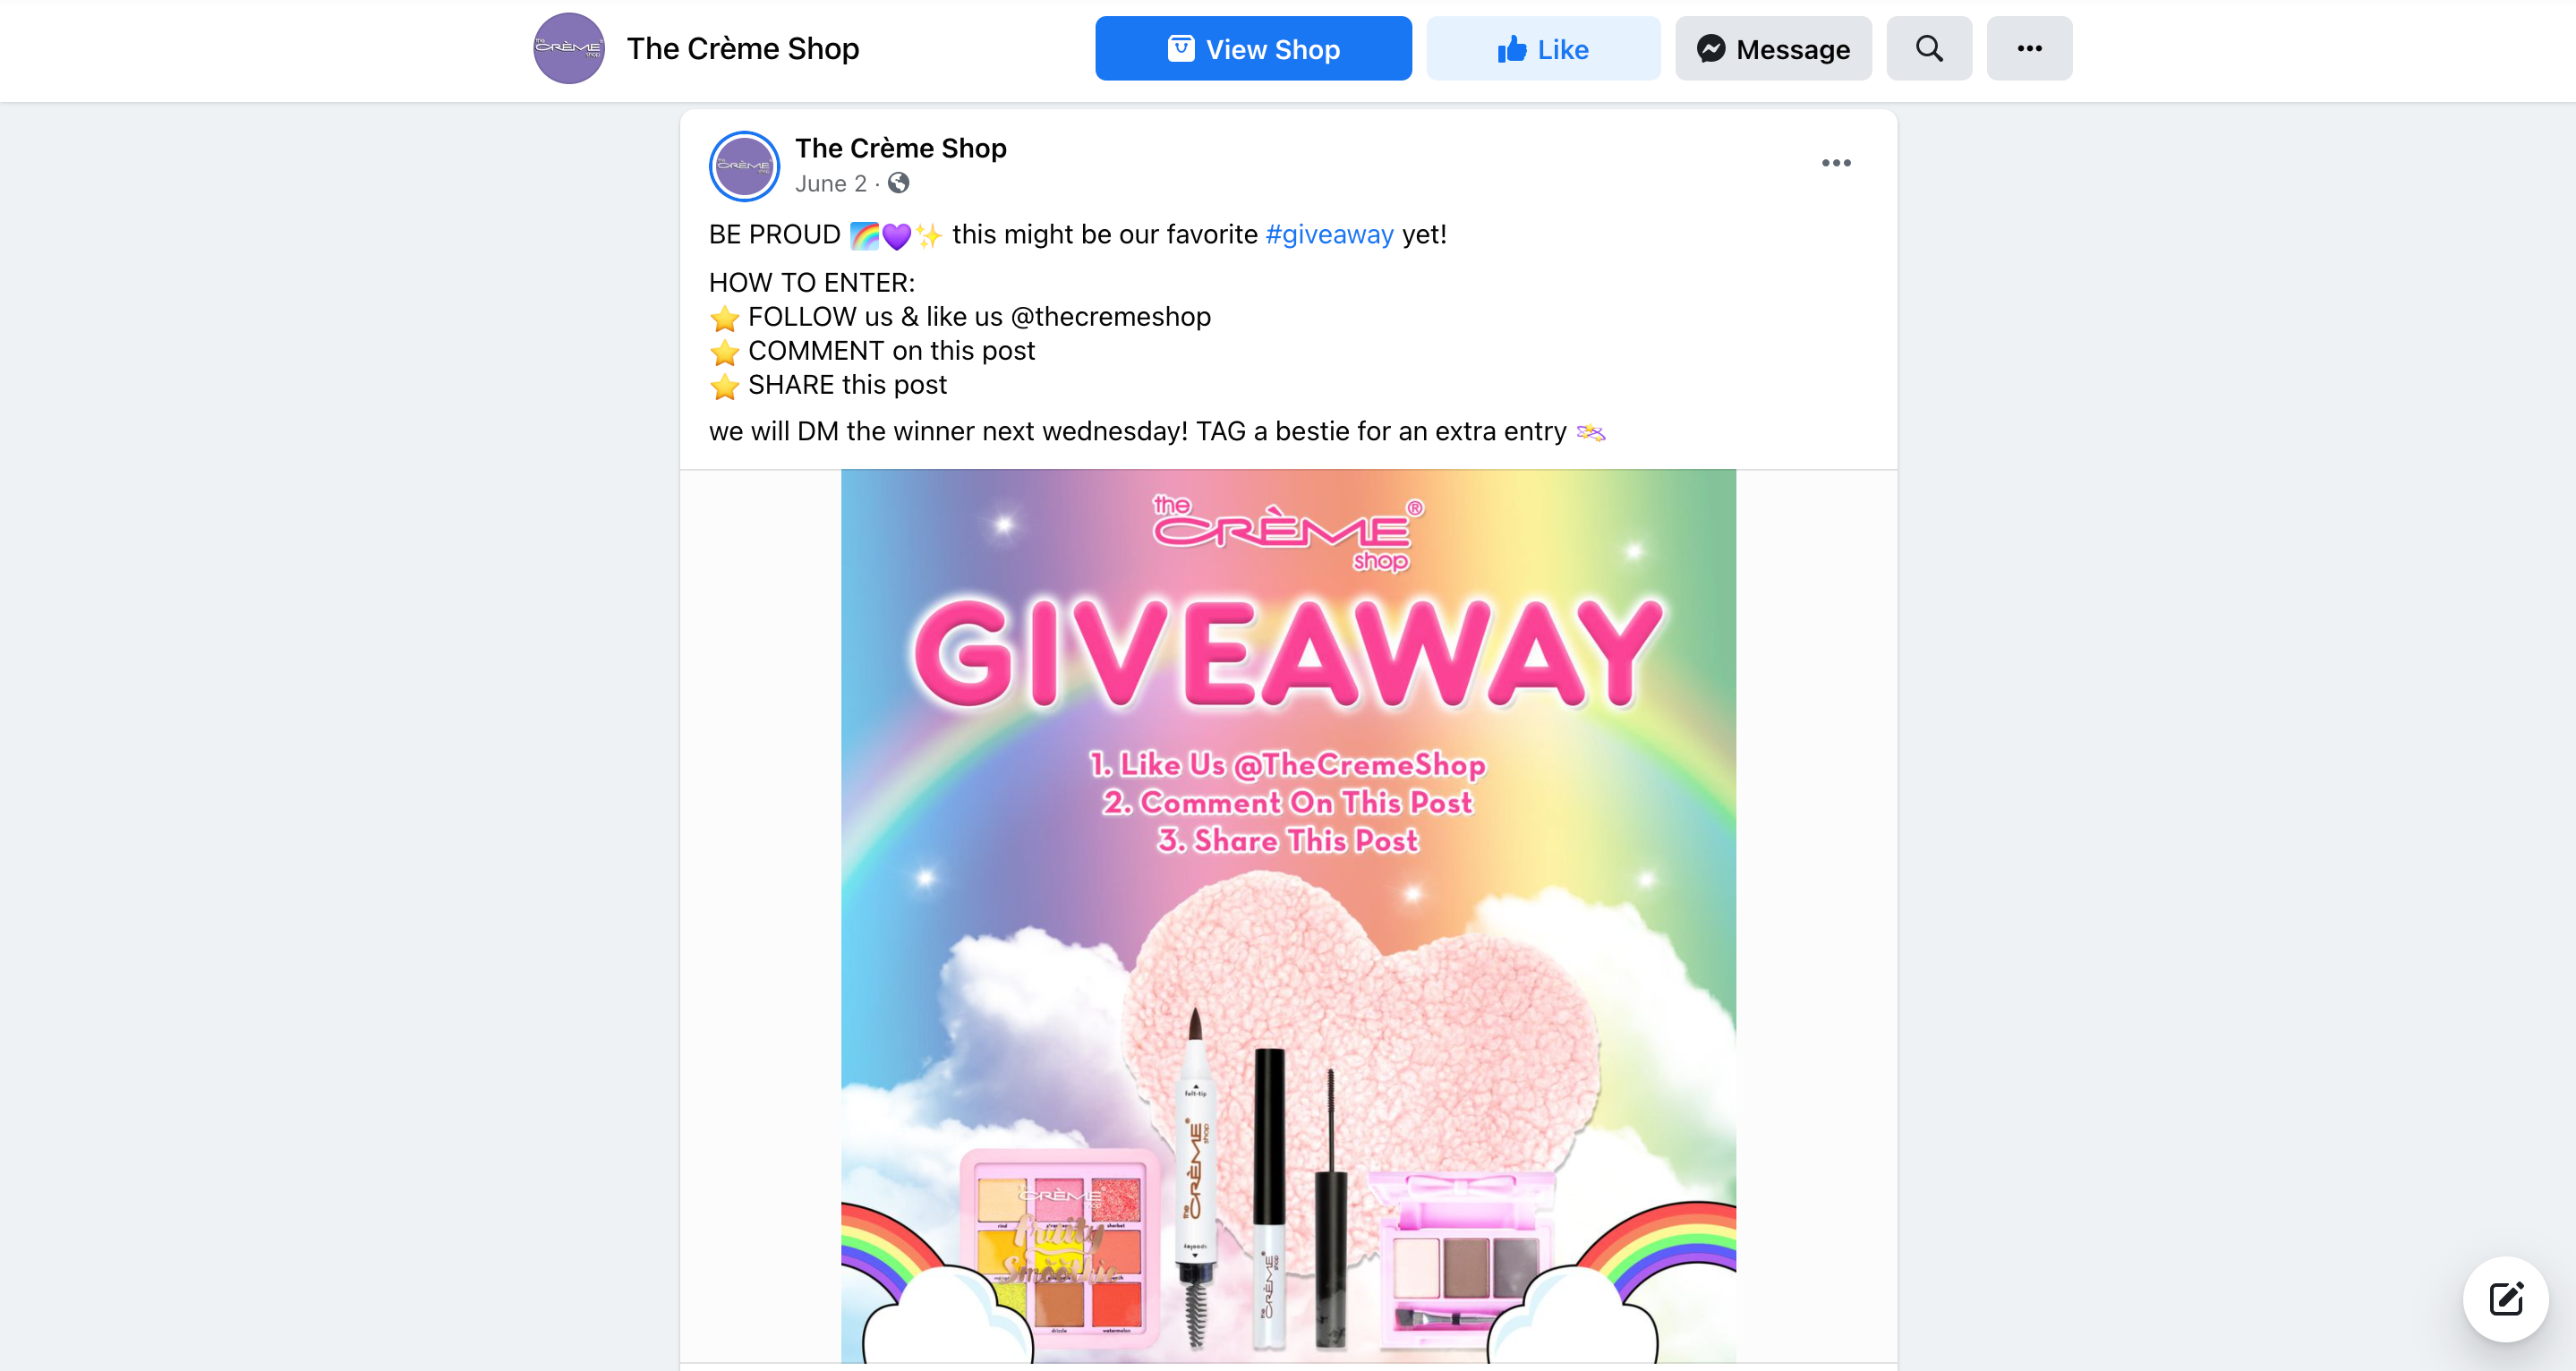This screenshot has width=2576, height=1371.
Task: Click the Messenger icon in Message button
Action: [x=1710, y=49]
